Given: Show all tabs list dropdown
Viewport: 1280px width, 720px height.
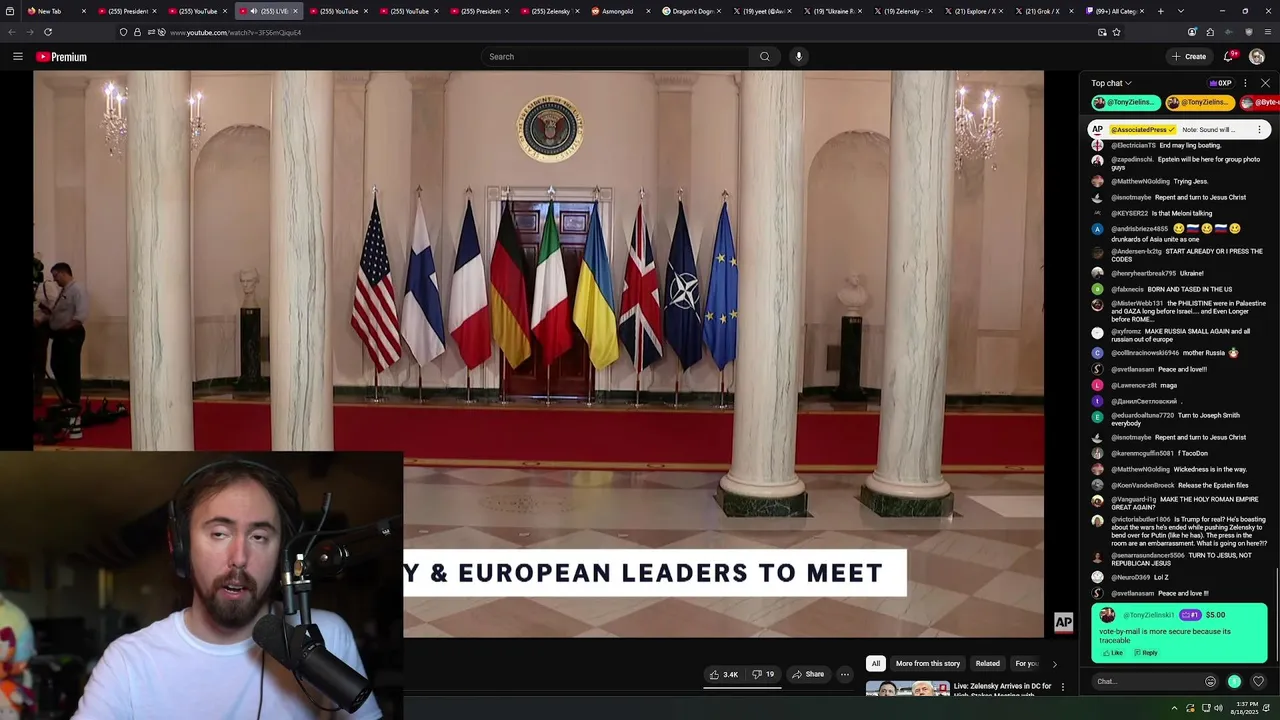Looking at the screenshot, I should 1181,11.
